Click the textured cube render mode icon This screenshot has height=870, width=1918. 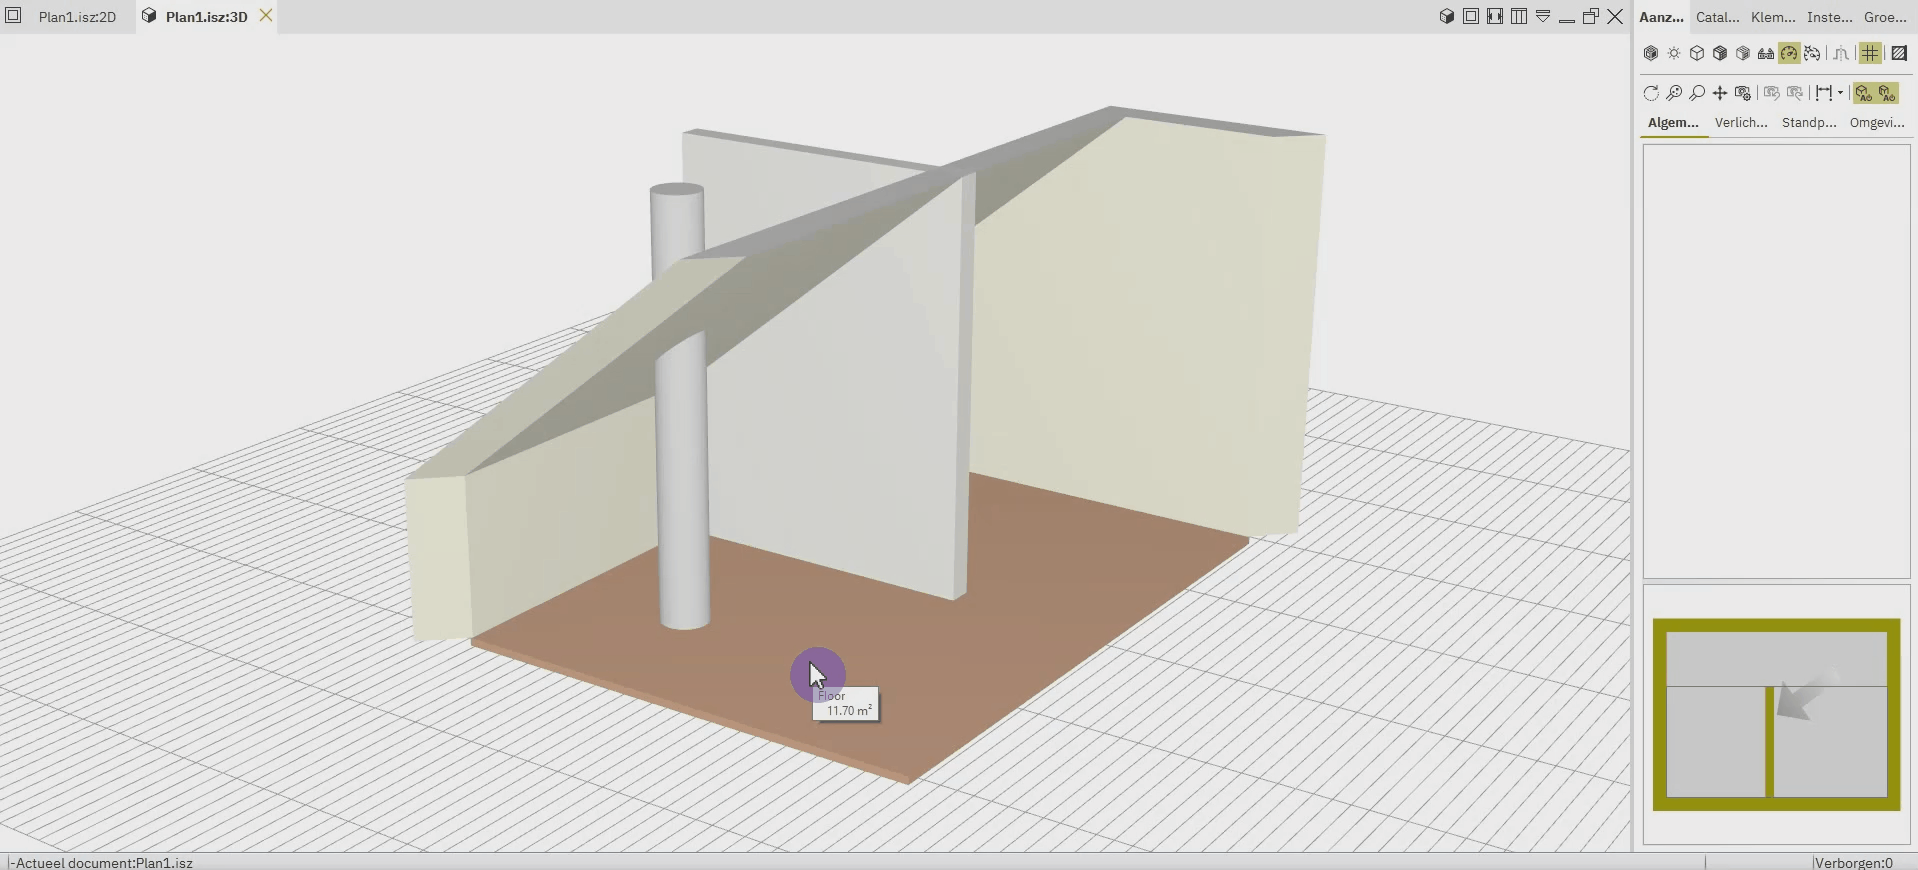point(1651,53)
